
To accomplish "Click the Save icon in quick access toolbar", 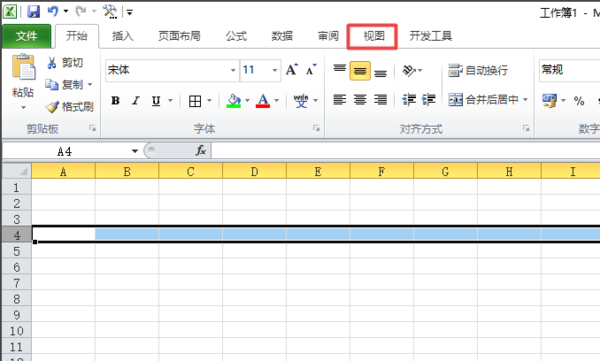I will click(x=33, y=11).
